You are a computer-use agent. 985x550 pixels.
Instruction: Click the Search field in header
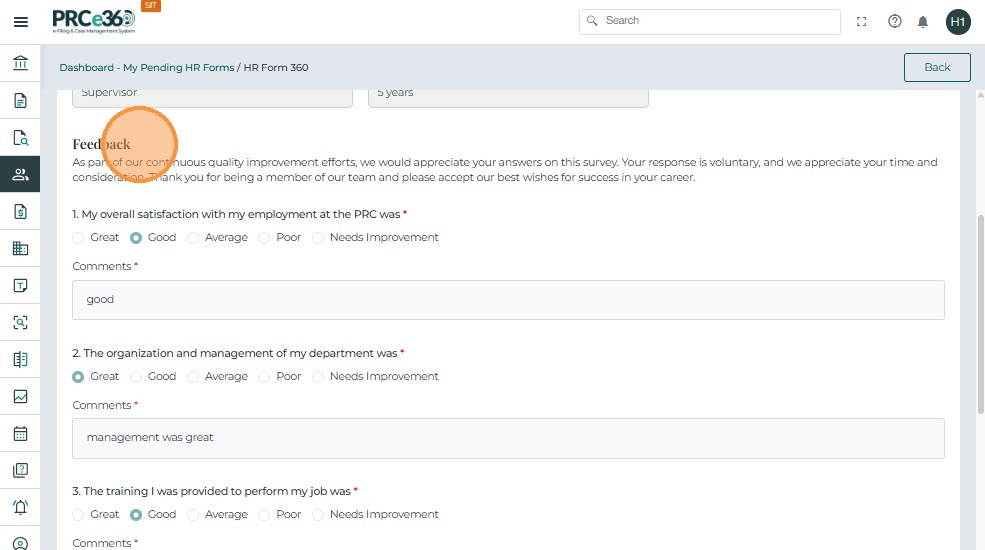710,21
